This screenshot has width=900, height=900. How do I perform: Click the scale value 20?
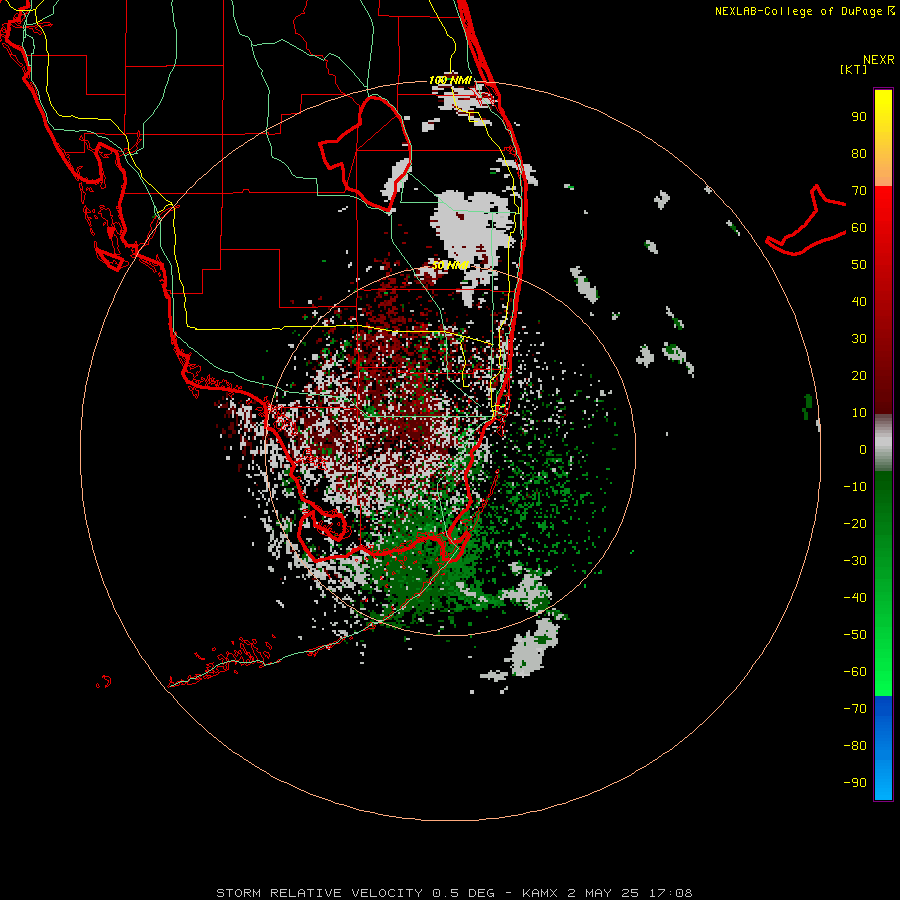[859, 375]
